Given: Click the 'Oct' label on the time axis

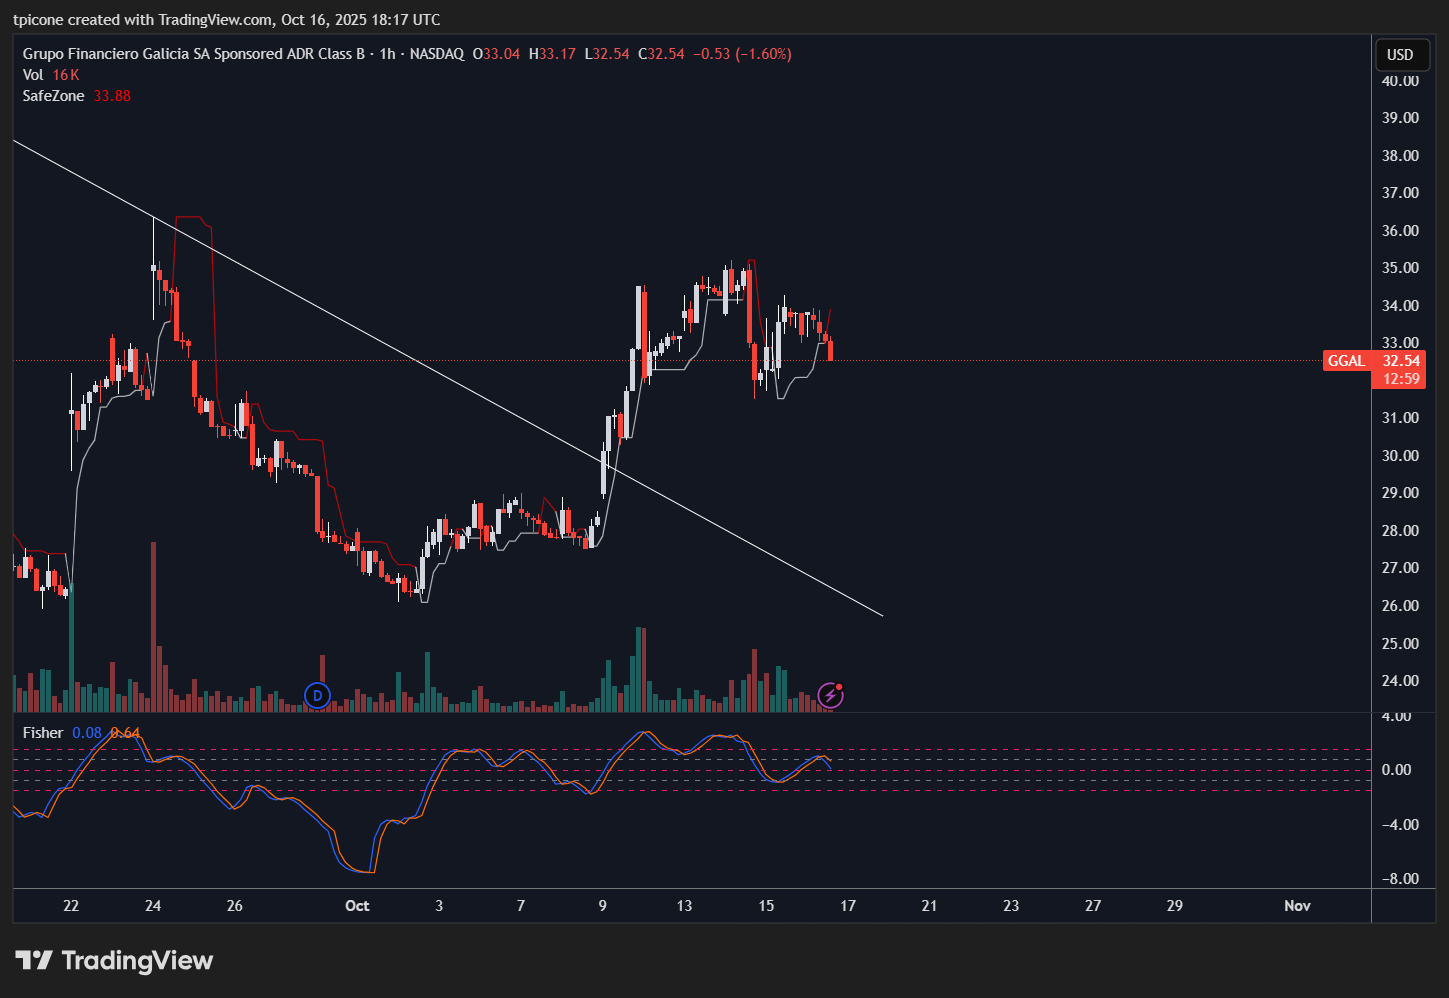Looking at the screenshot, I should (357, 906).
